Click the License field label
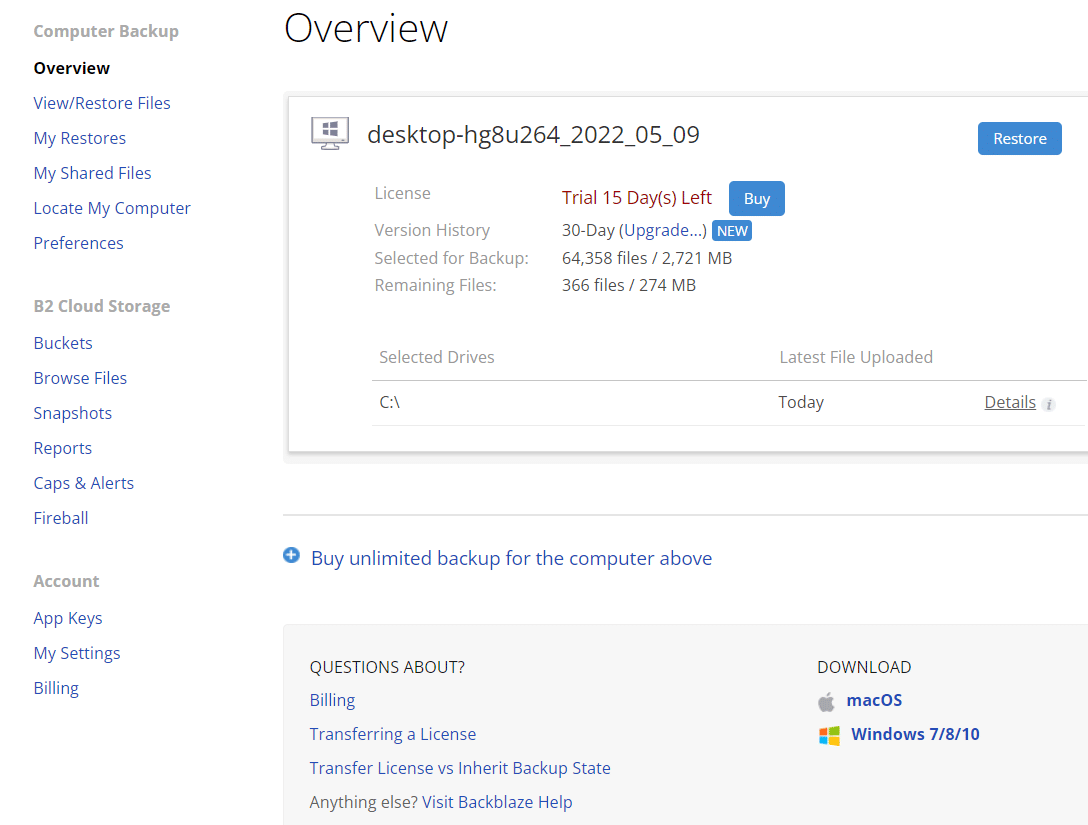1088x825 pixels. 402,193
